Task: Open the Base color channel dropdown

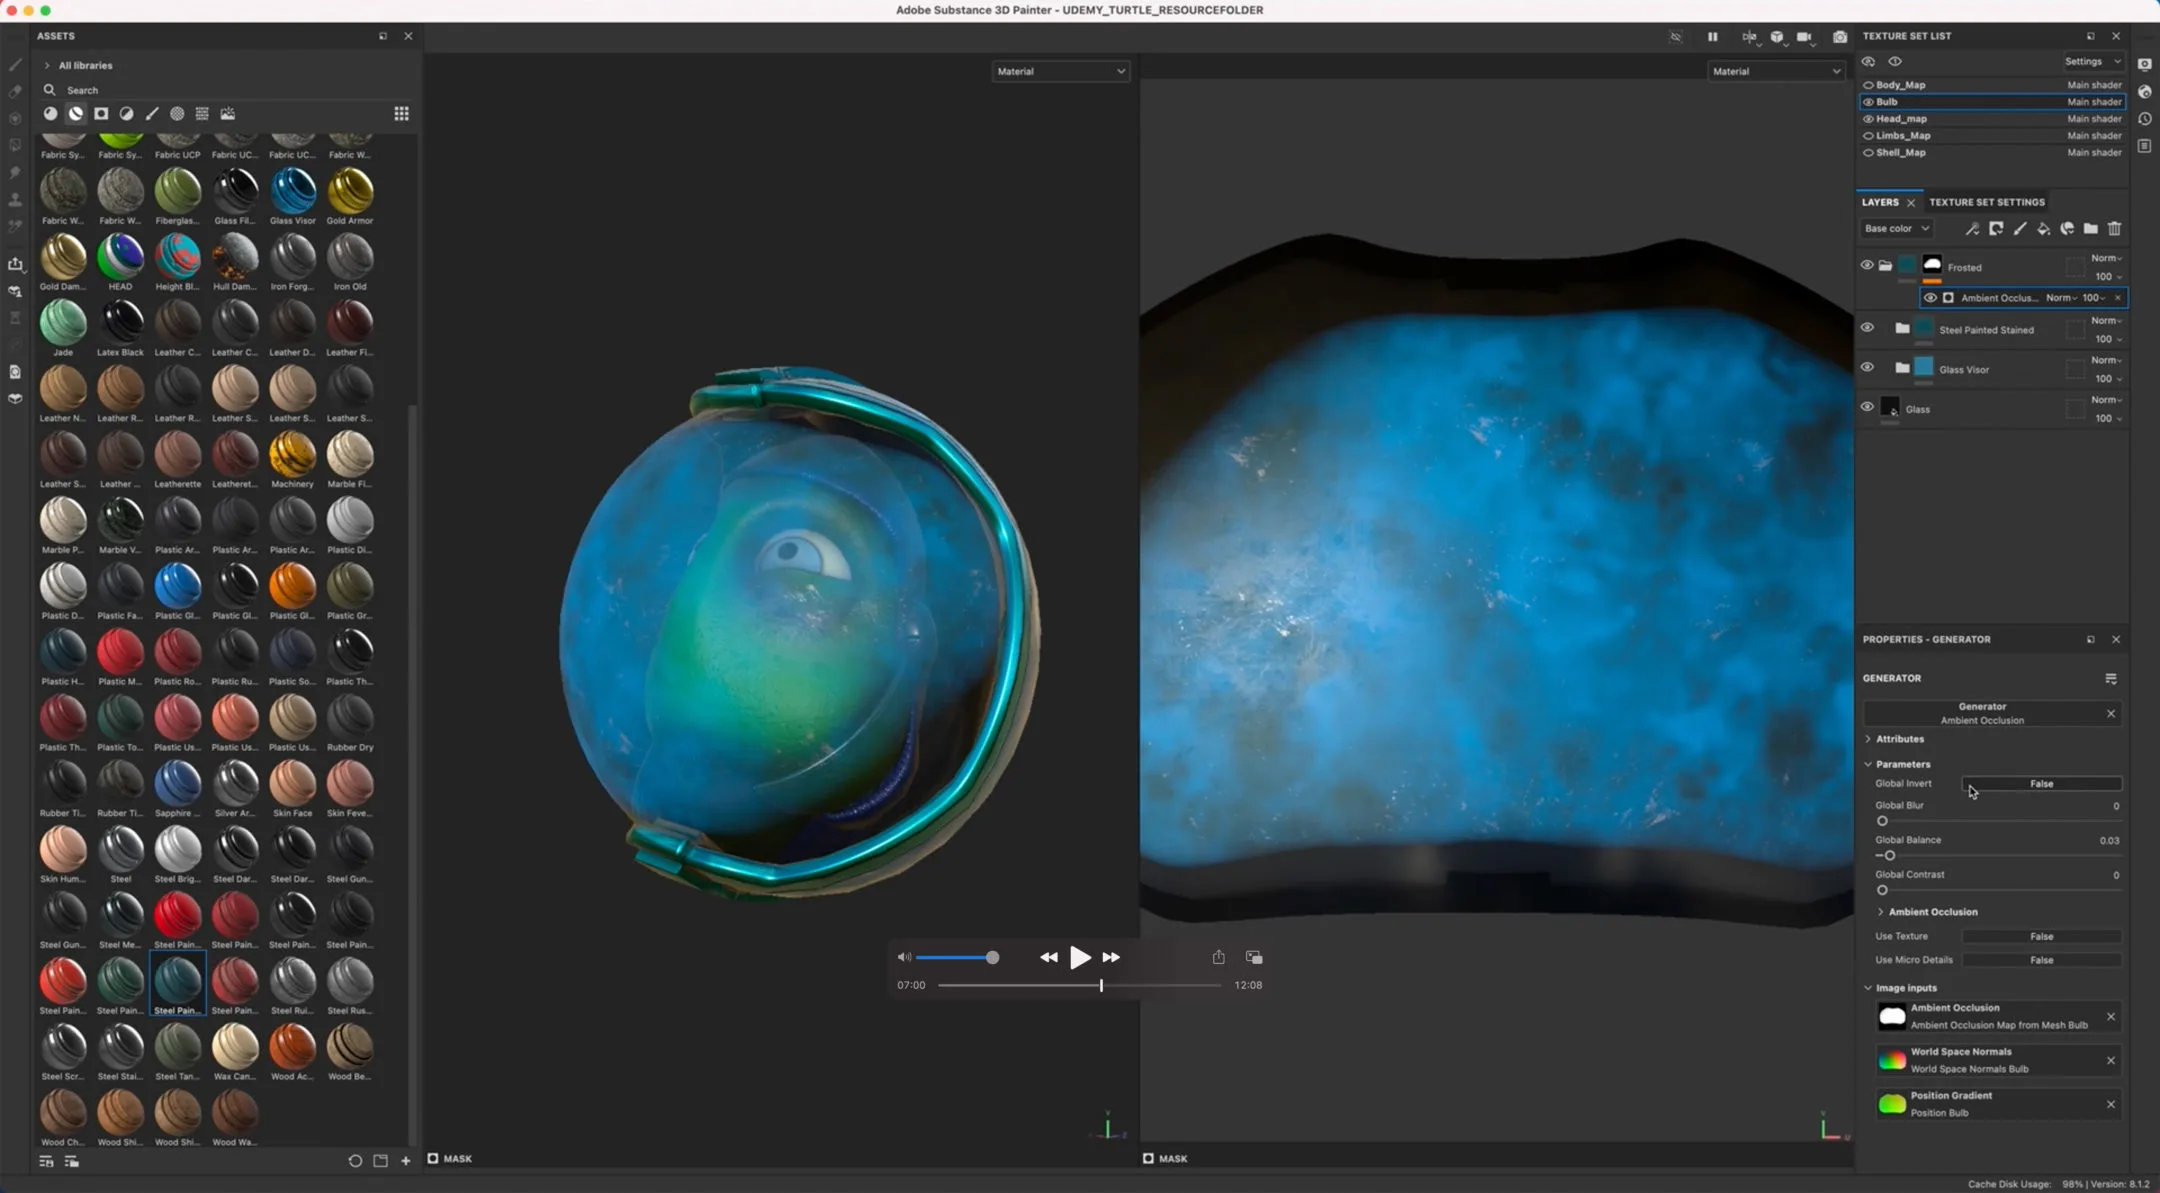Action: tap(1896, 229)
